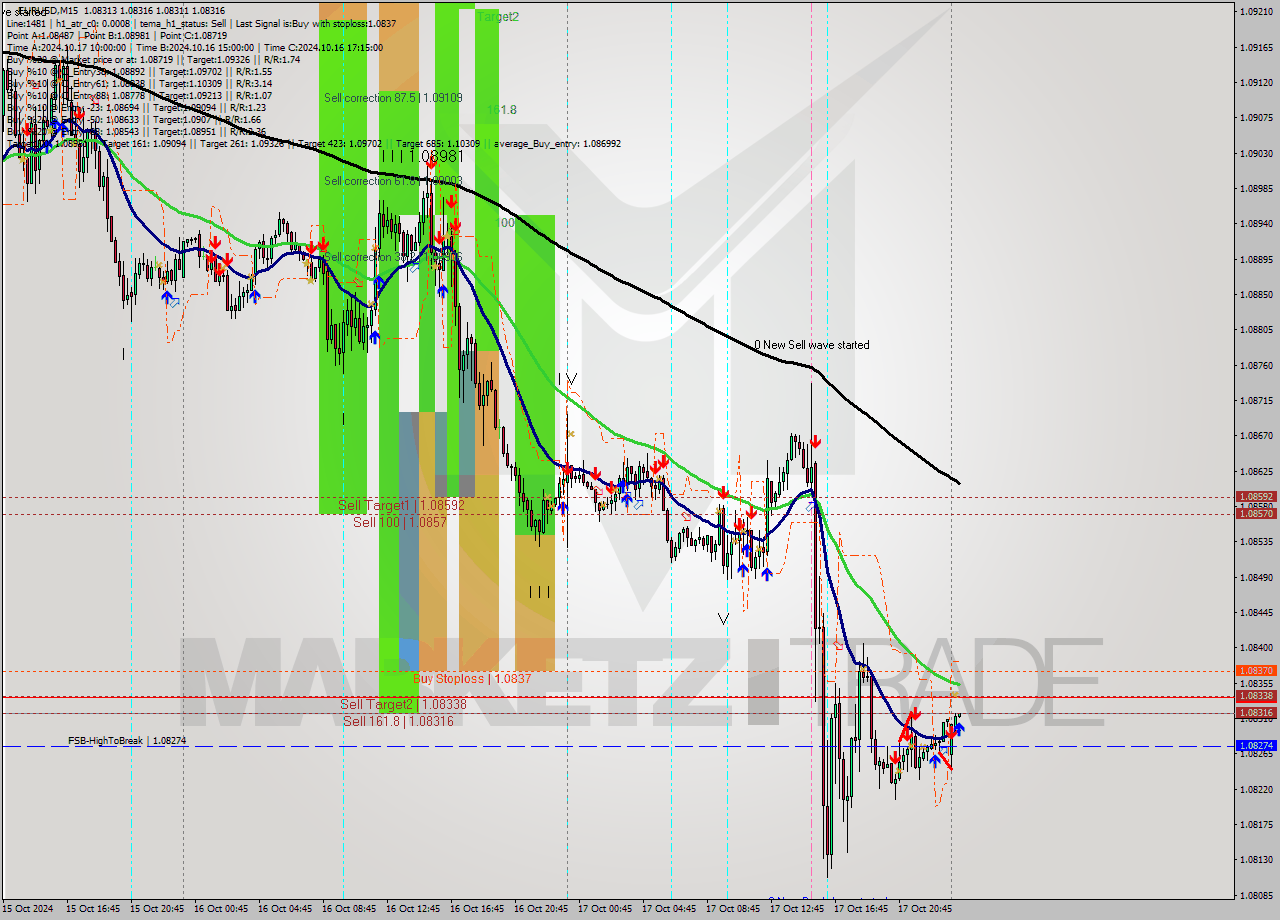1280x920 pixels.
Task: Click the 'Target2' label at chart top
Action: (497, 17)
